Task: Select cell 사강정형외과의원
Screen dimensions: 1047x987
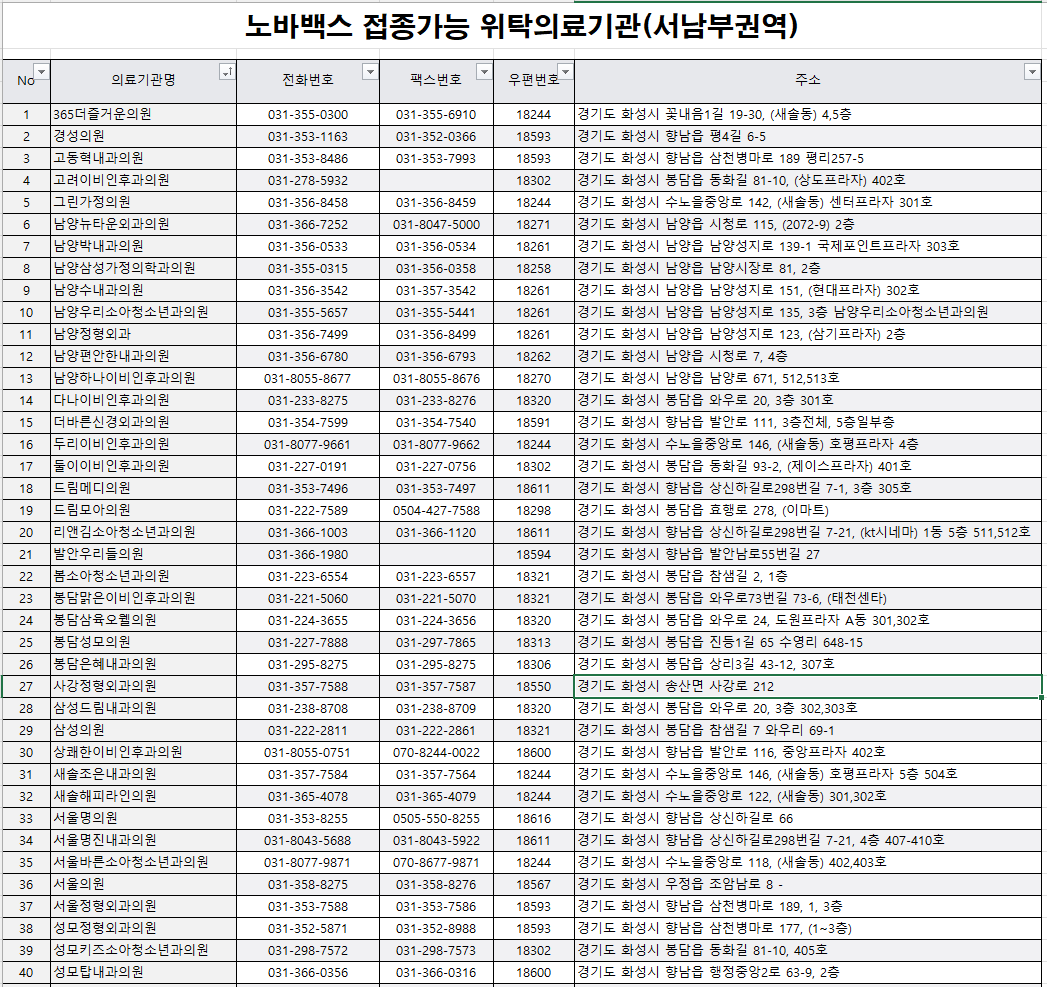Action: [144, 686]
